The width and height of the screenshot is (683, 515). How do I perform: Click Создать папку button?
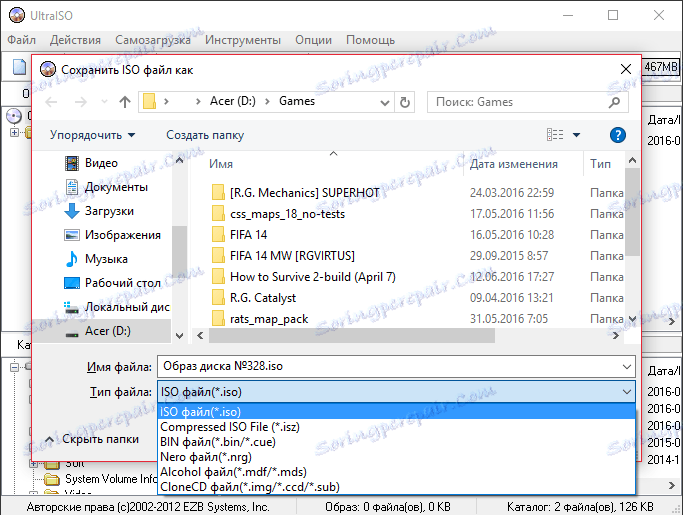tap(205, 135)
